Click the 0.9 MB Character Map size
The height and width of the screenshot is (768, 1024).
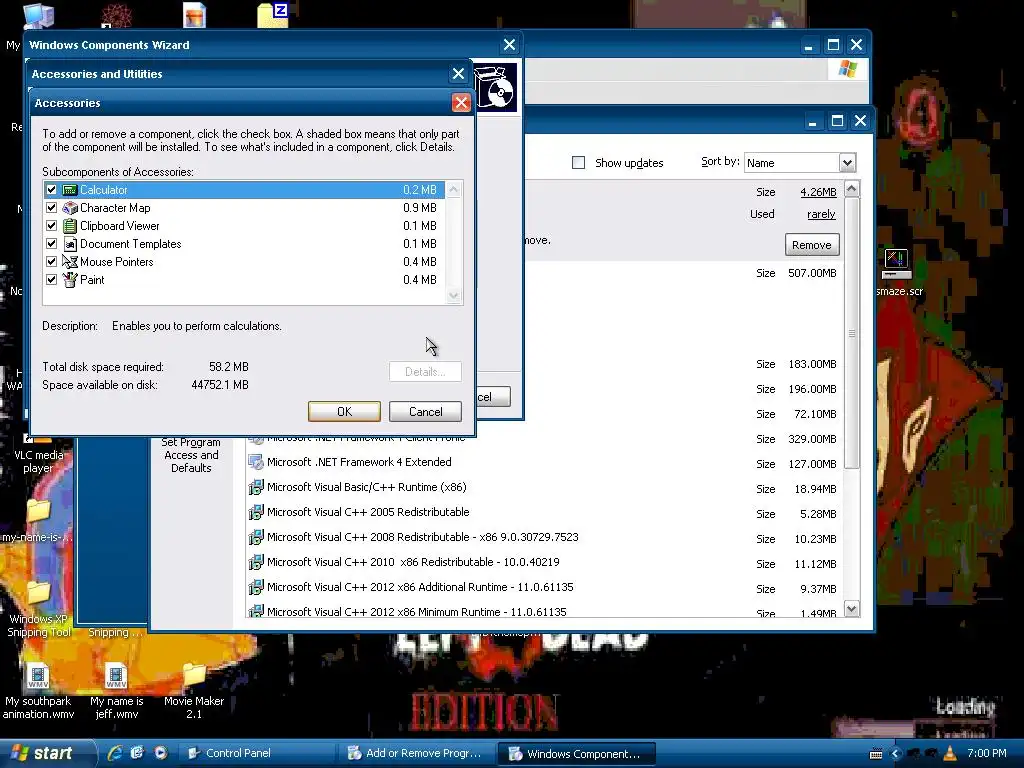click(419, 208)
